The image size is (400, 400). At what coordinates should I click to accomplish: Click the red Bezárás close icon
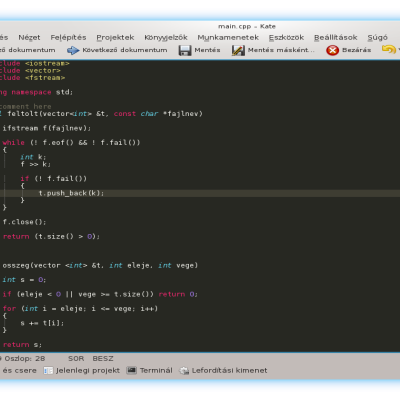(x=332, y=50)
